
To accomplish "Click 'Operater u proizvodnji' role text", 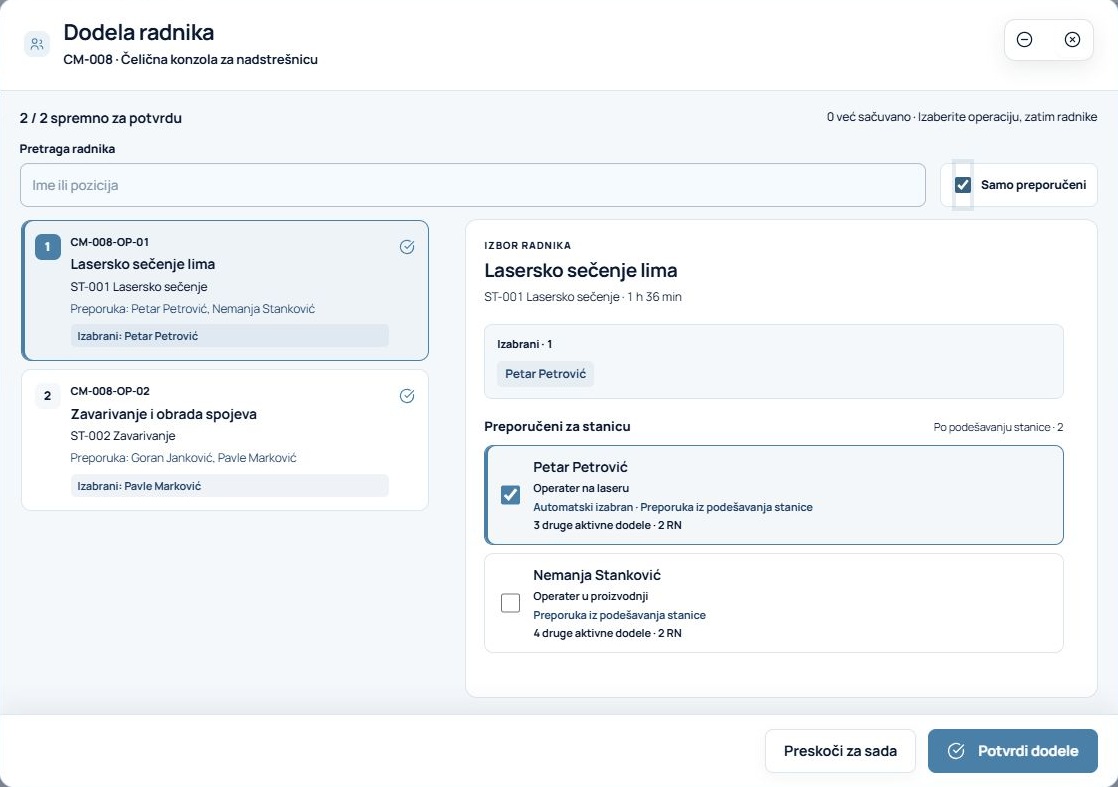I will tap(590, 596).
